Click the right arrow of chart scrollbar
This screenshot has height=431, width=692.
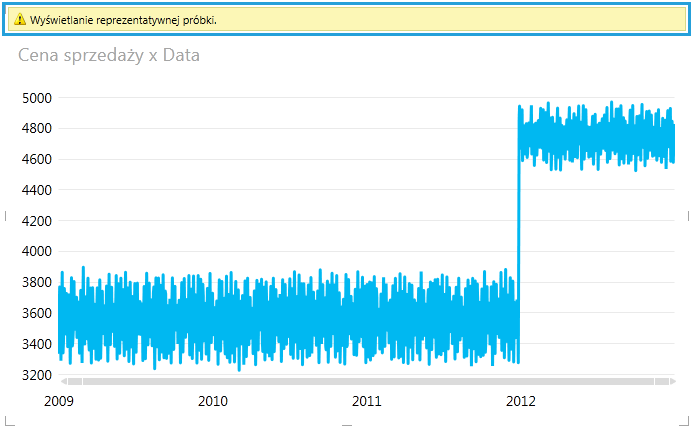[x=672, y=381]
